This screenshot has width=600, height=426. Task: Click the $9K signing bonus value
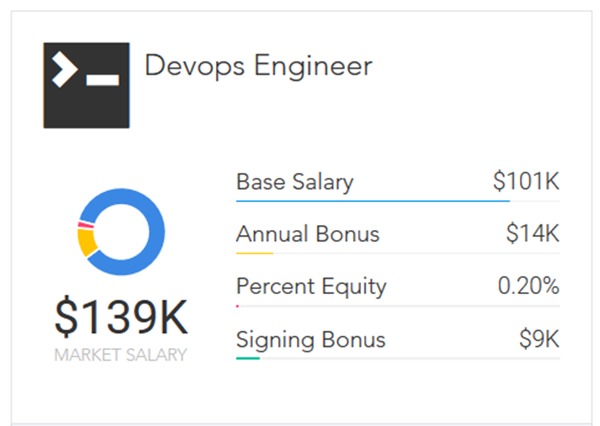coord(539,338)
